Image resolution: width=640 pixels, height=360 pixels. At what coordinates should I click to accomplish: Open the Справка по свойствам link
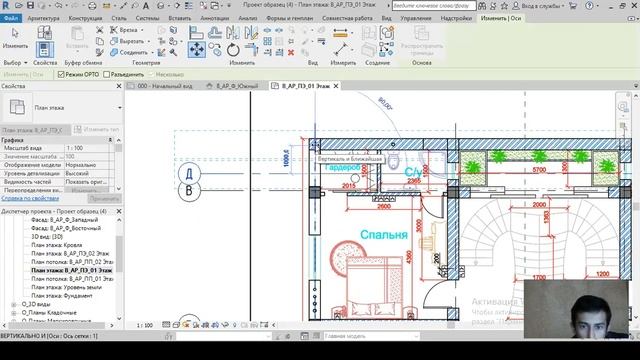pos(30,198)
